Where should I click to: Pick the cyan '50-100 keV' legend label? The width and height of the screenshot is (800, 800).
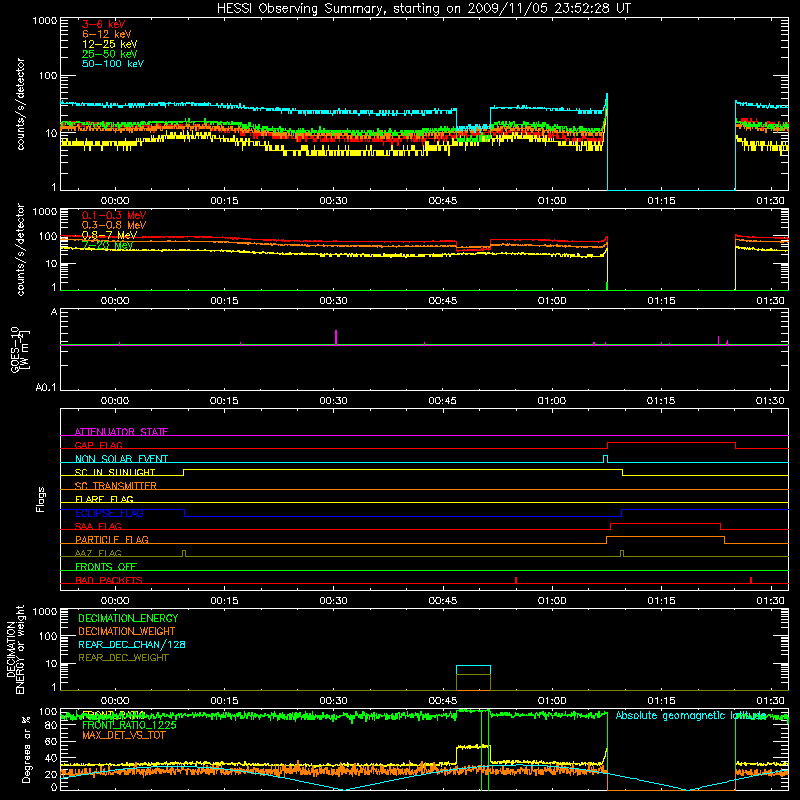(113, 64)
